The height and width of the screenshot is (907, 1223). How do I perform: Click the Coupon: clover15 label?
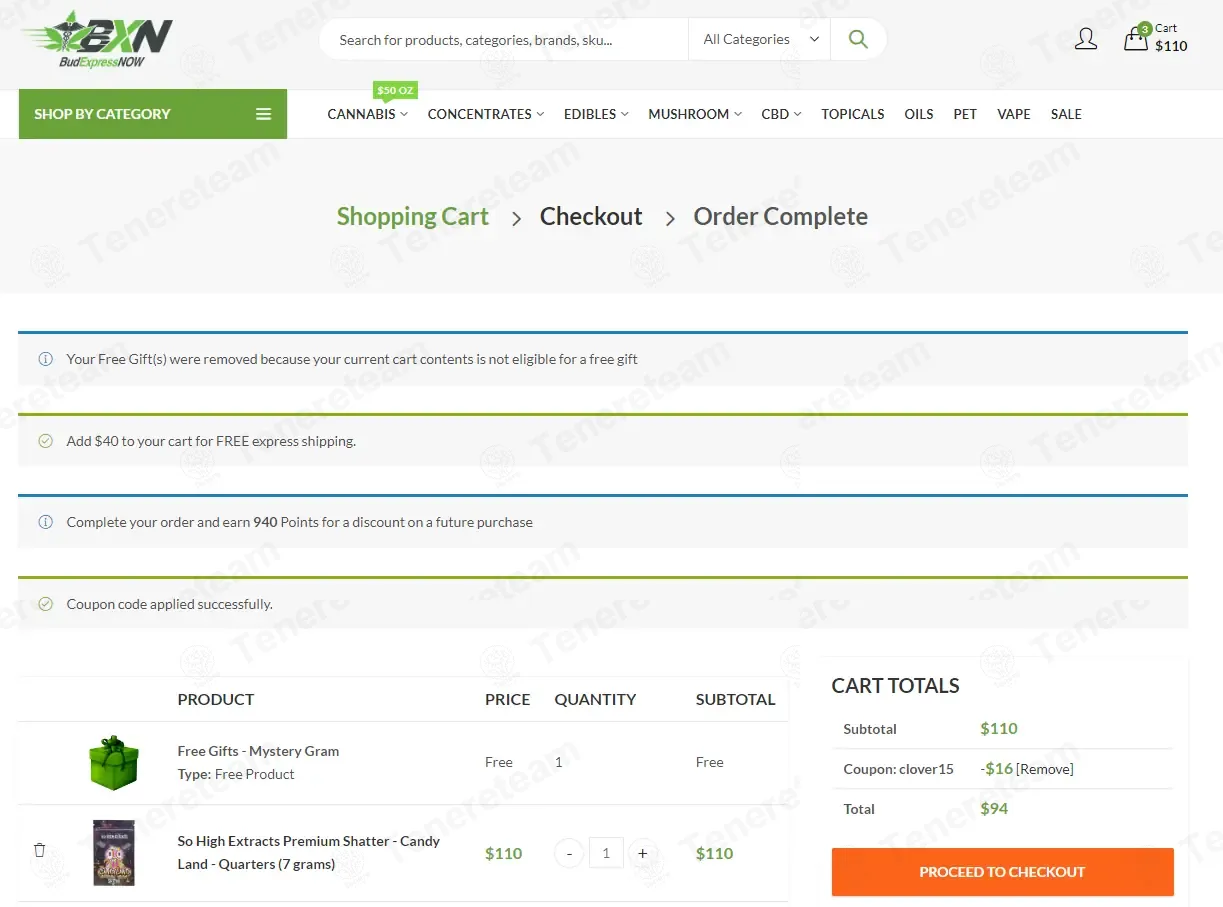coord(898,769)
